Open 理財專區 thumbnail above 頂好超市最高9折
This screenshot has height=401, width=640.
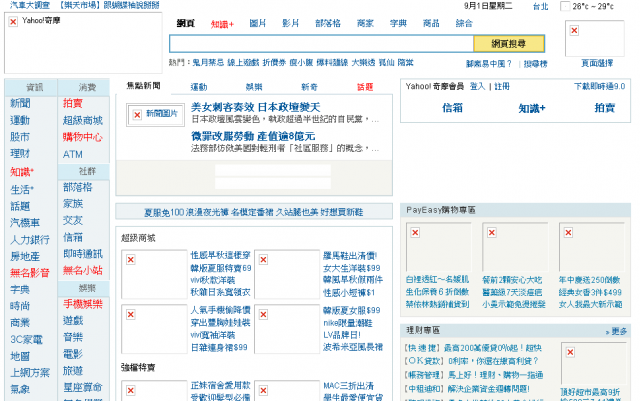tap(594, 363)
